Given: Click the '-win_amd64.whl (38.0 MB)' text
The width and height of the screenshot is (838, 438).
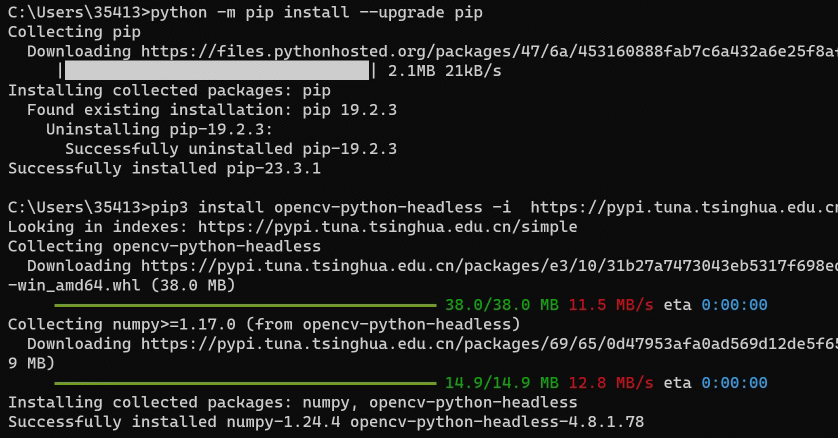Looking at the screenshot, I should click(x=120, y=285).
